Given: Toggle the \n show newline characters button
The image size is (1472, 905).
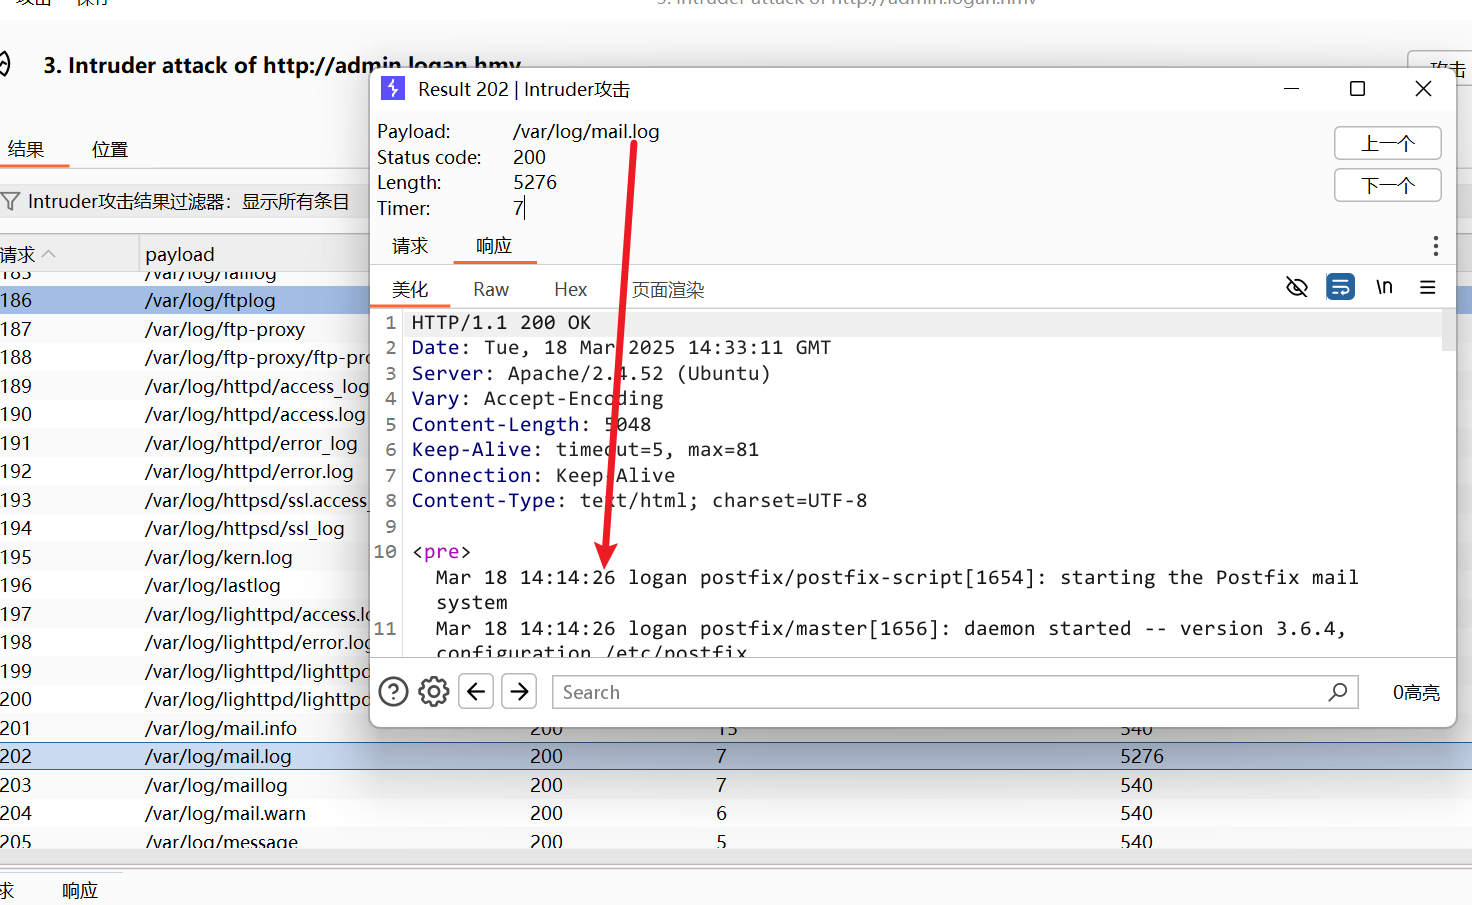Looking at the screenshot, I should coord(1384,288).
